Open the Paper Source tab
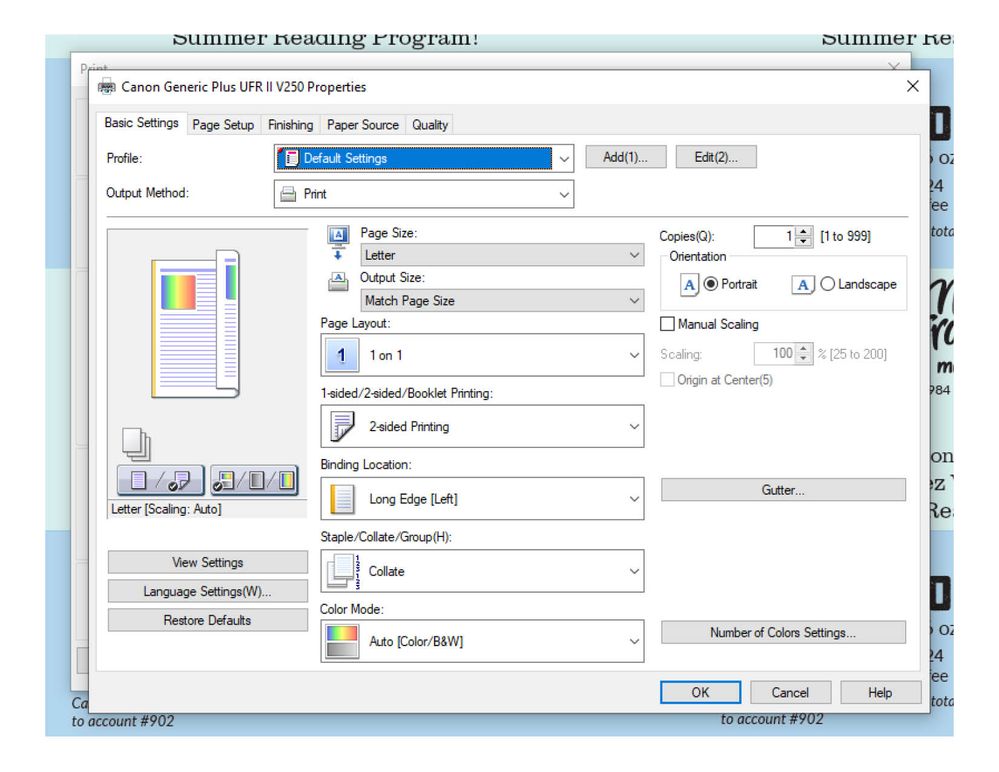 pyautogui.click(x=362, y=125)
